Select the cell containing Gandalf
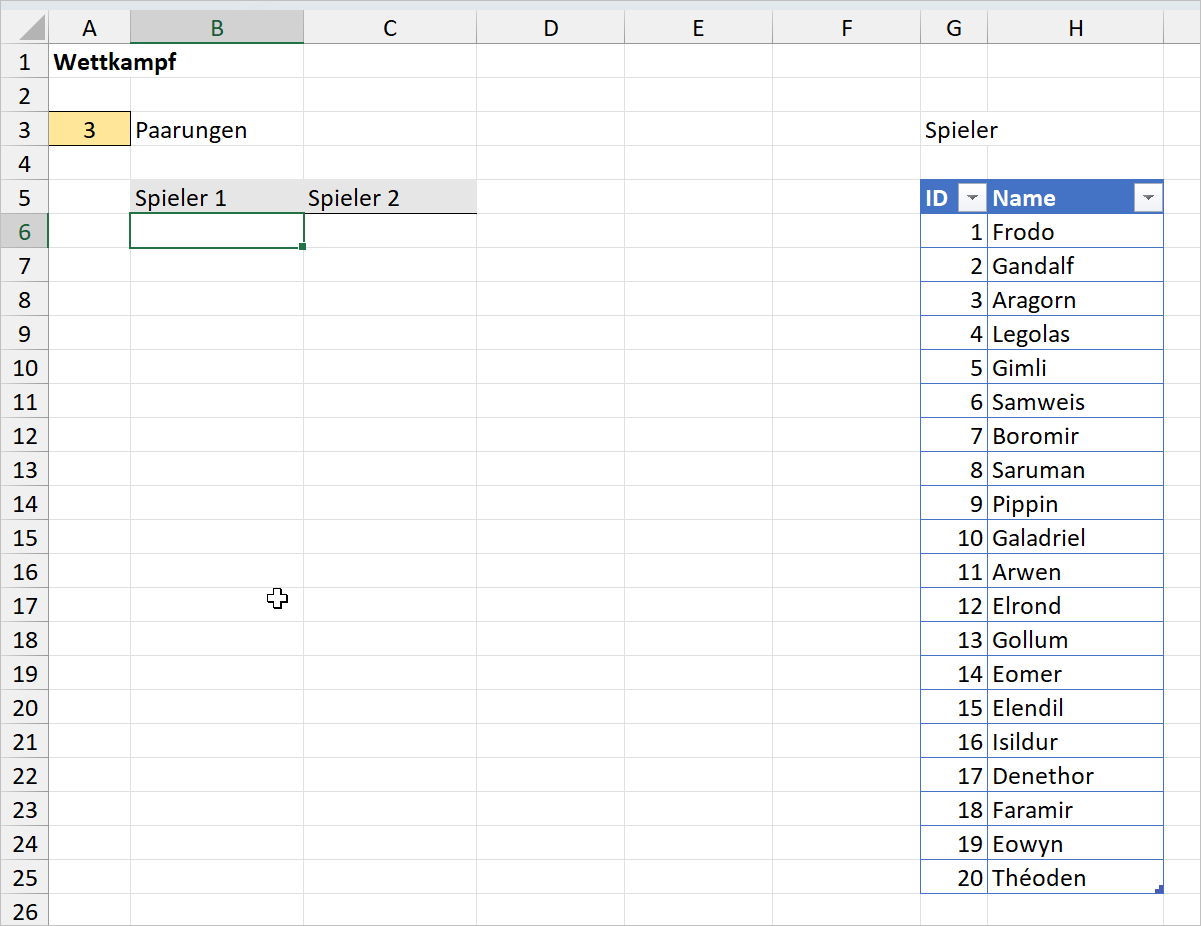1201x926 pixels. click(x=1074, y=266)
